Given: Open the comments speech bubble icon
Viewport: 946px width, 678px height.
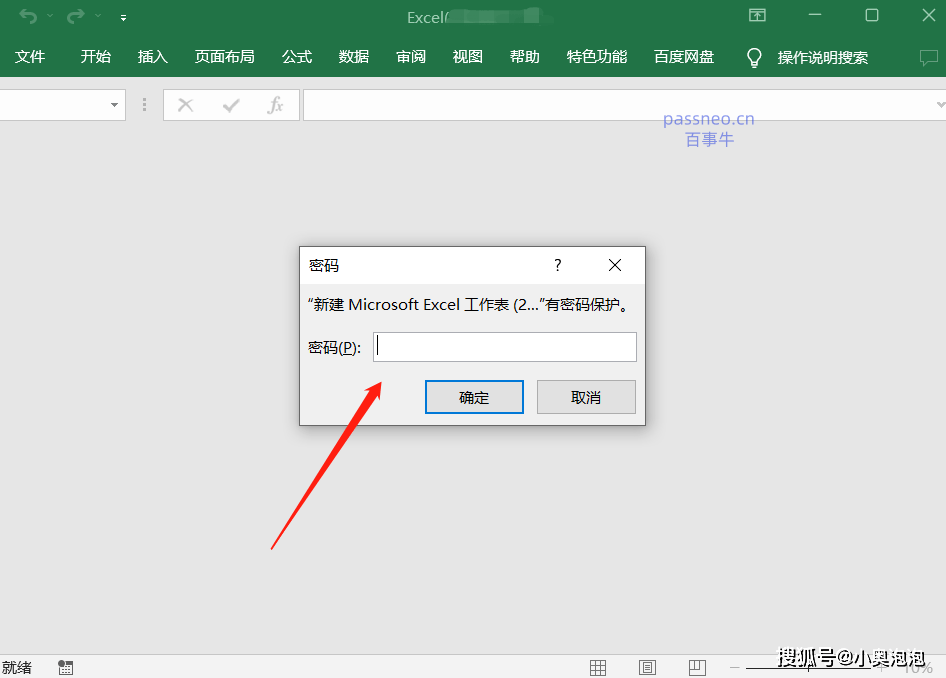Looking at the screenshot, I should tap(928, 58).
